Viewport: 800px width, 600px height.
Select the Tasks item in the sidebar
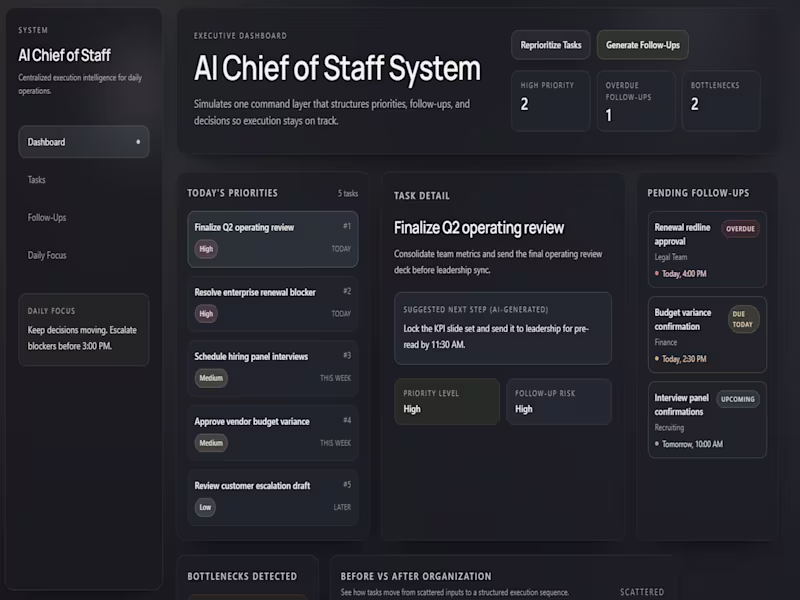point(37,180)
